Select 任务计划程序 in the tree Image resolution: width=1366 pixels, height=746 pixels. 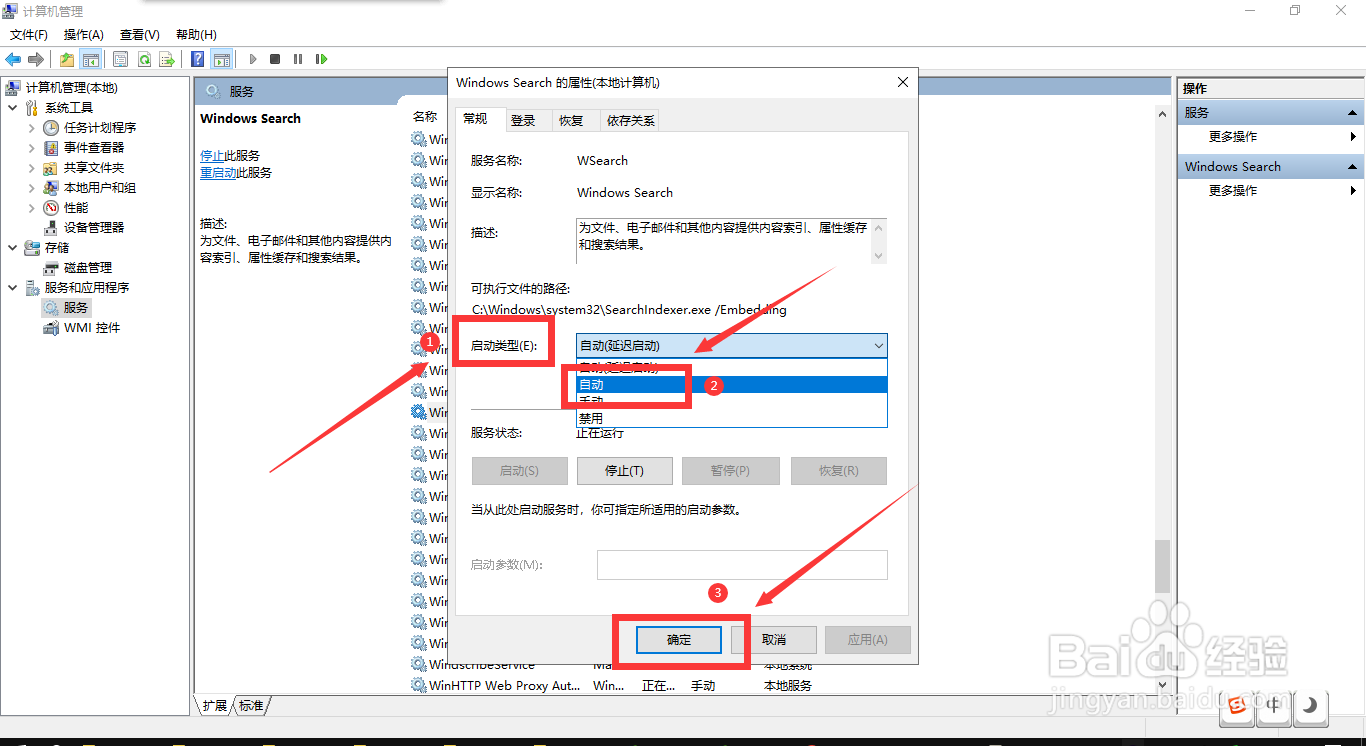(100, 127)
